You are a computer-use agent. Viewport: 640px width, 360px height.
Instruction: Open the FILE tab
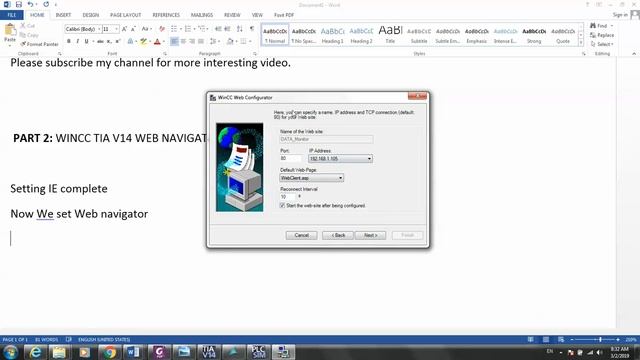(x=12, y=15)
